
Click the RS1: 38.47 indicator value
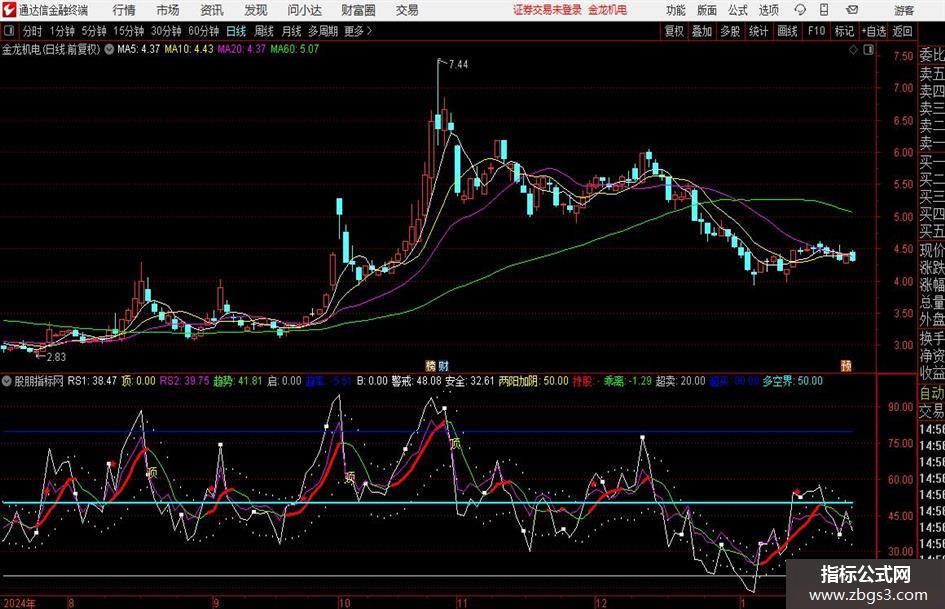[x=92, y=381]
